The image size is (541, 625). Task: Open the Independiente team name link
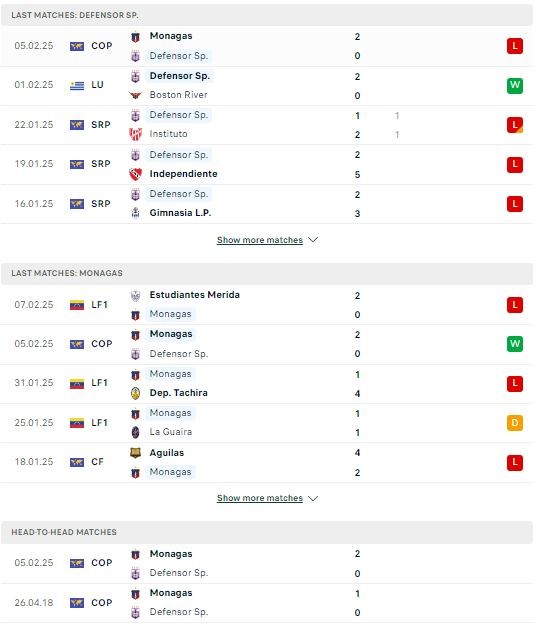pyautogui.click(x=183, y=174)
